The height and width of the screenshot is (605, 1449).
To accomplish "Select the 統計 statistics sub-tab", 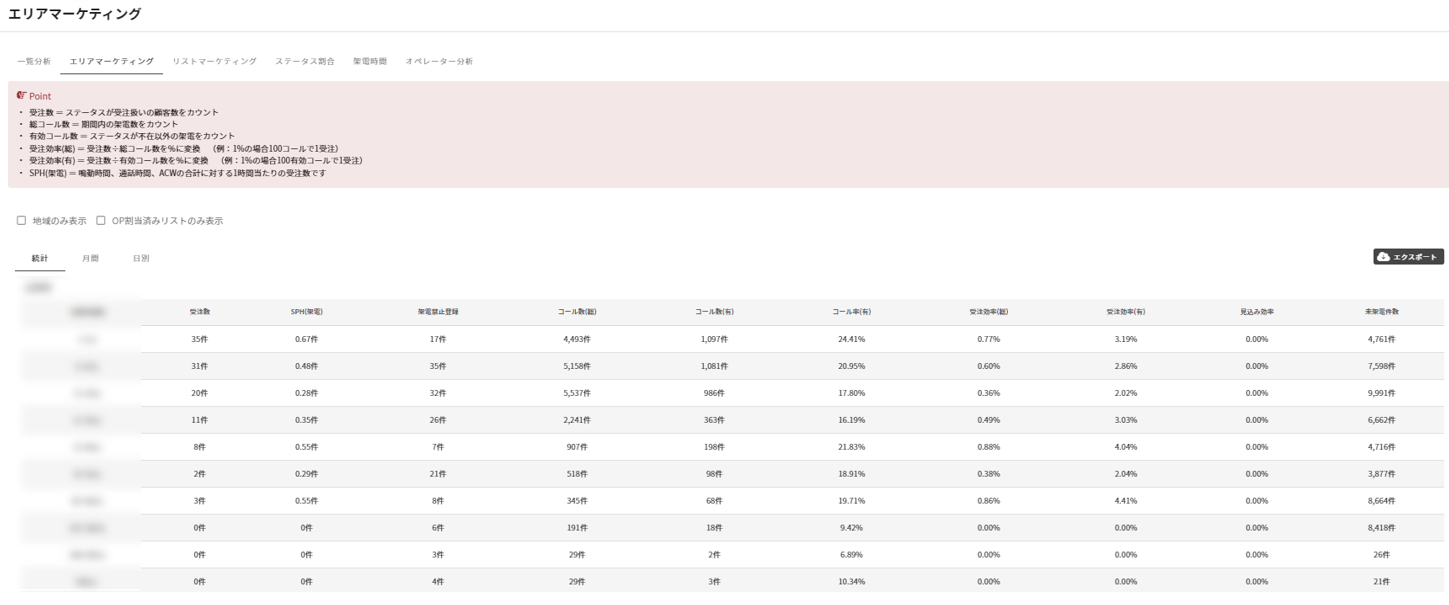I will pyautogui.click(x=40, y=259).
